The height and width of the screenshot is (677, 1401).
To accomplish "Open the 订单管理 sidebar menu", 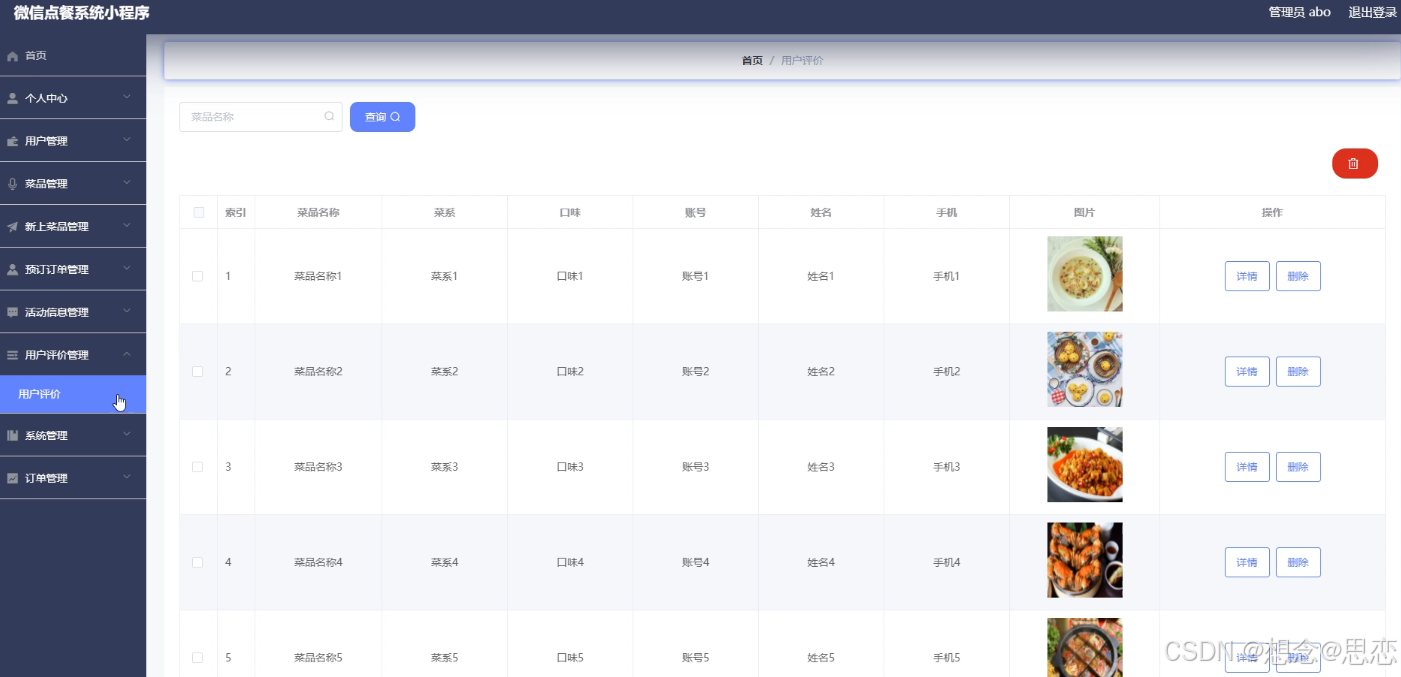I will pyautogui.click(x=73, y=479).
